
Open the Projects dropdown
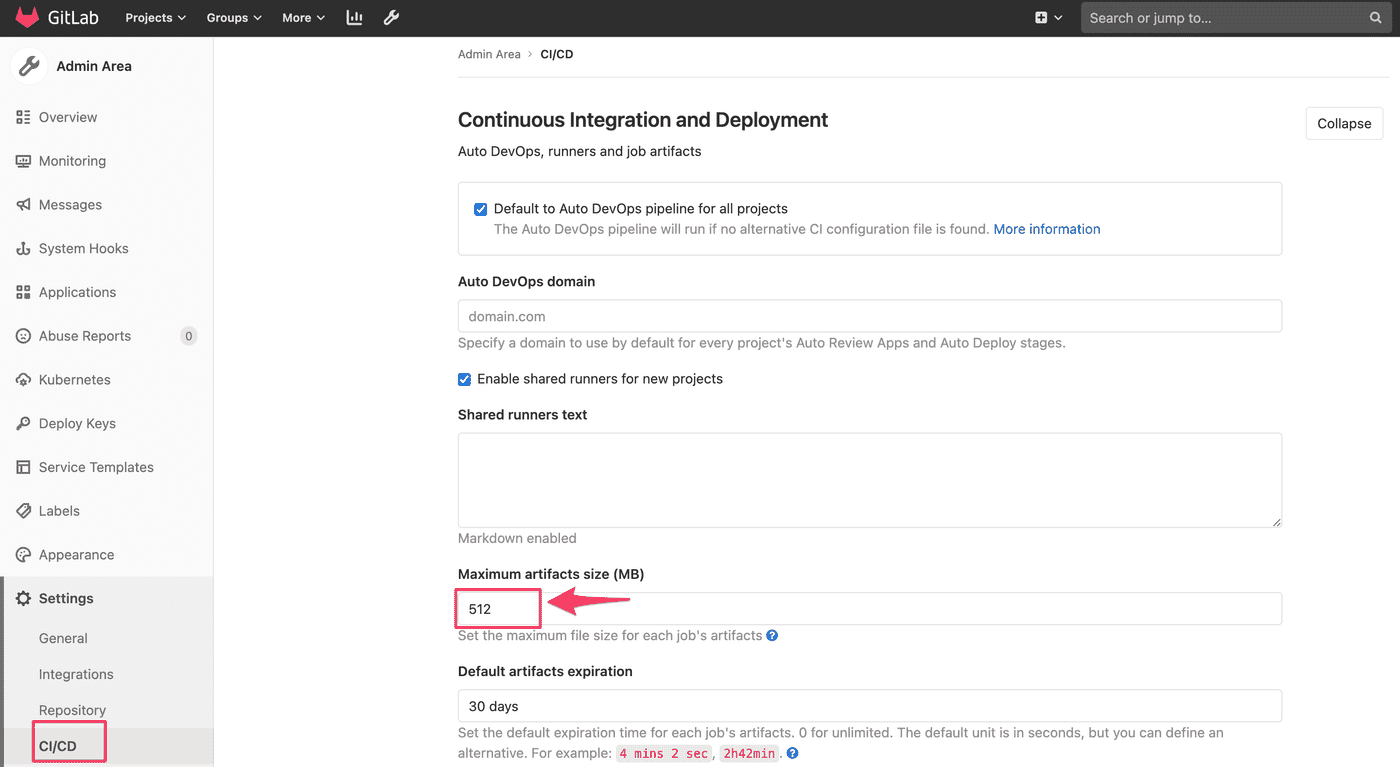click(x=154, y=17)
